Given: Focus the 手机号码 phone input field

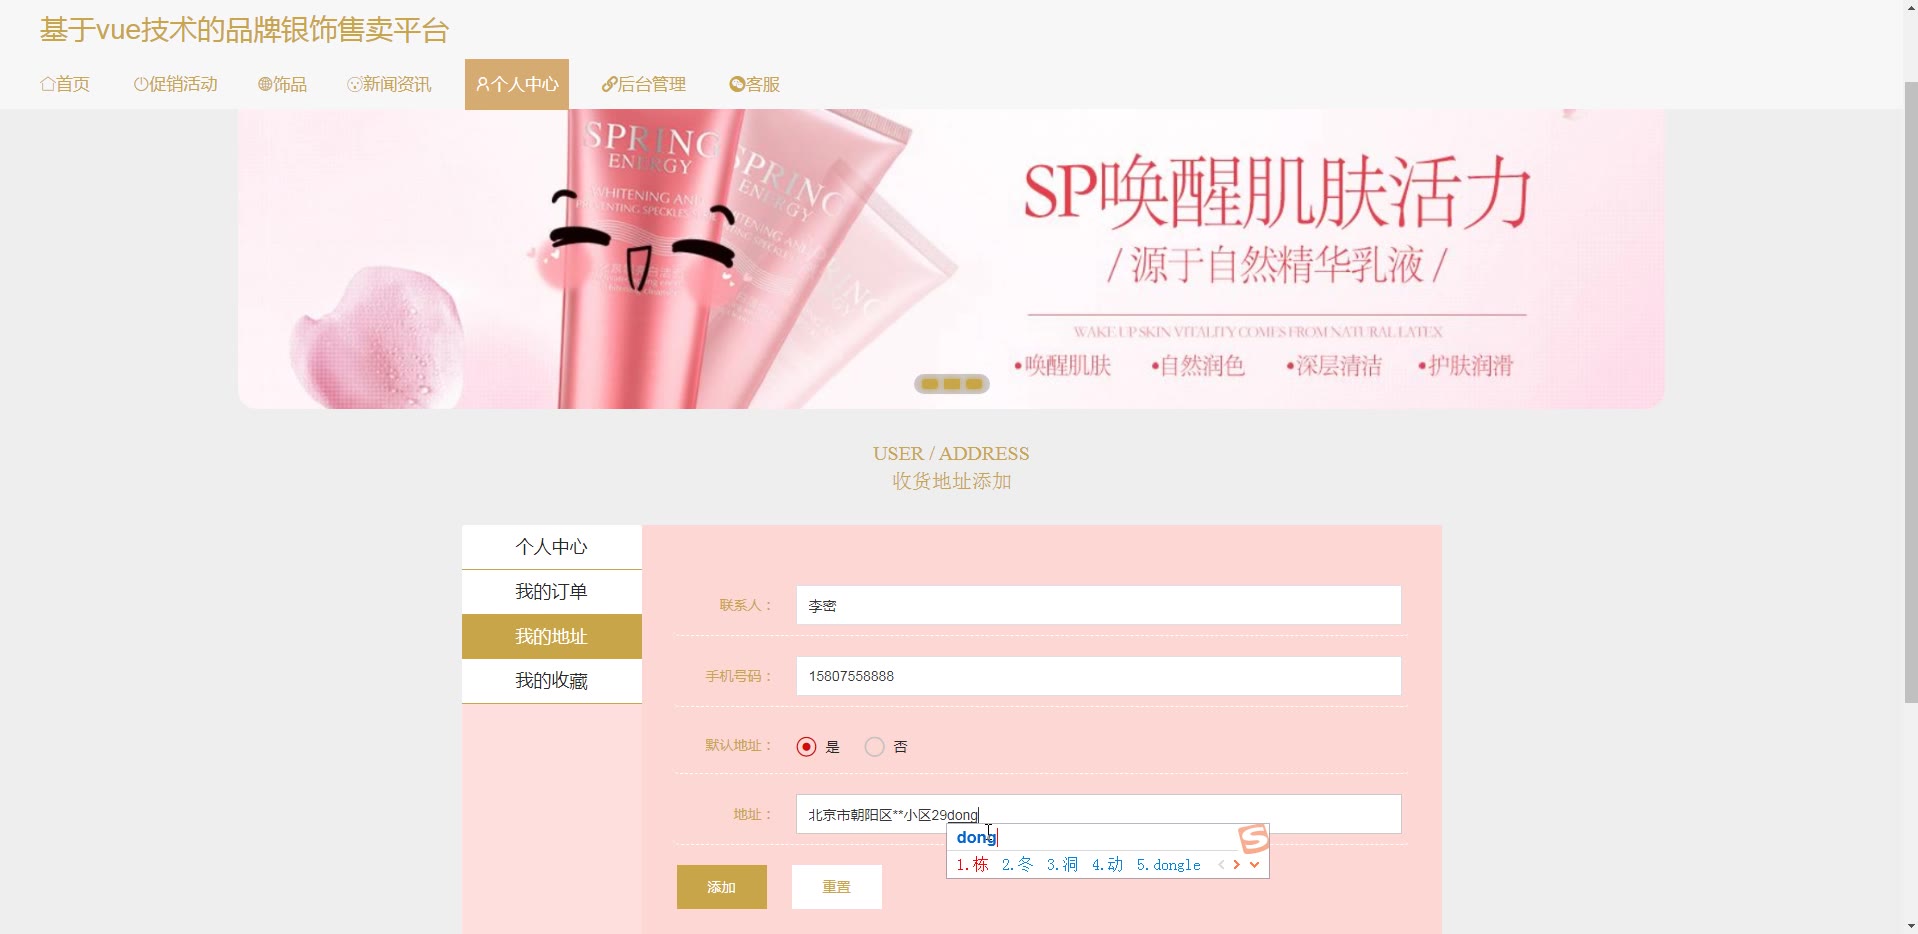Looking at the screenshot, I should click(x=1098, y=676).
